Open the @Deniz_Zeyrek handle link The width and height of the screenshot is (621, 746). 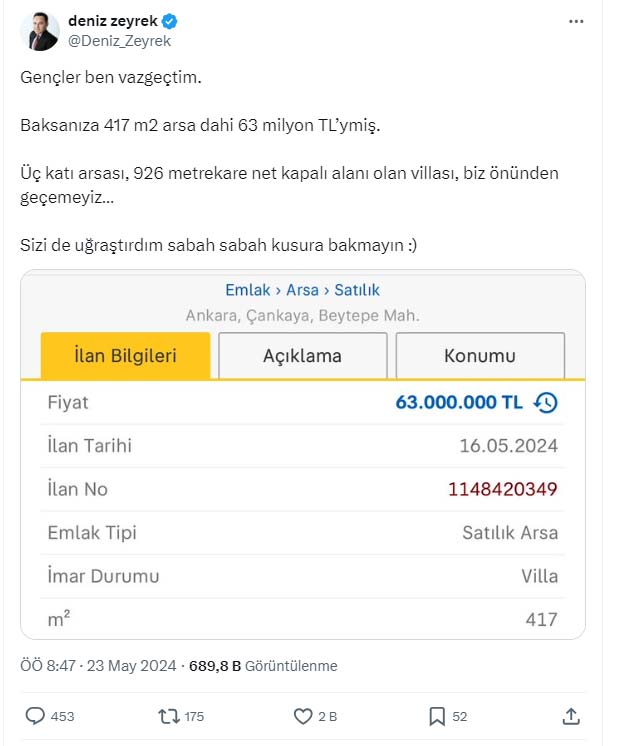(x=119, y=41)
